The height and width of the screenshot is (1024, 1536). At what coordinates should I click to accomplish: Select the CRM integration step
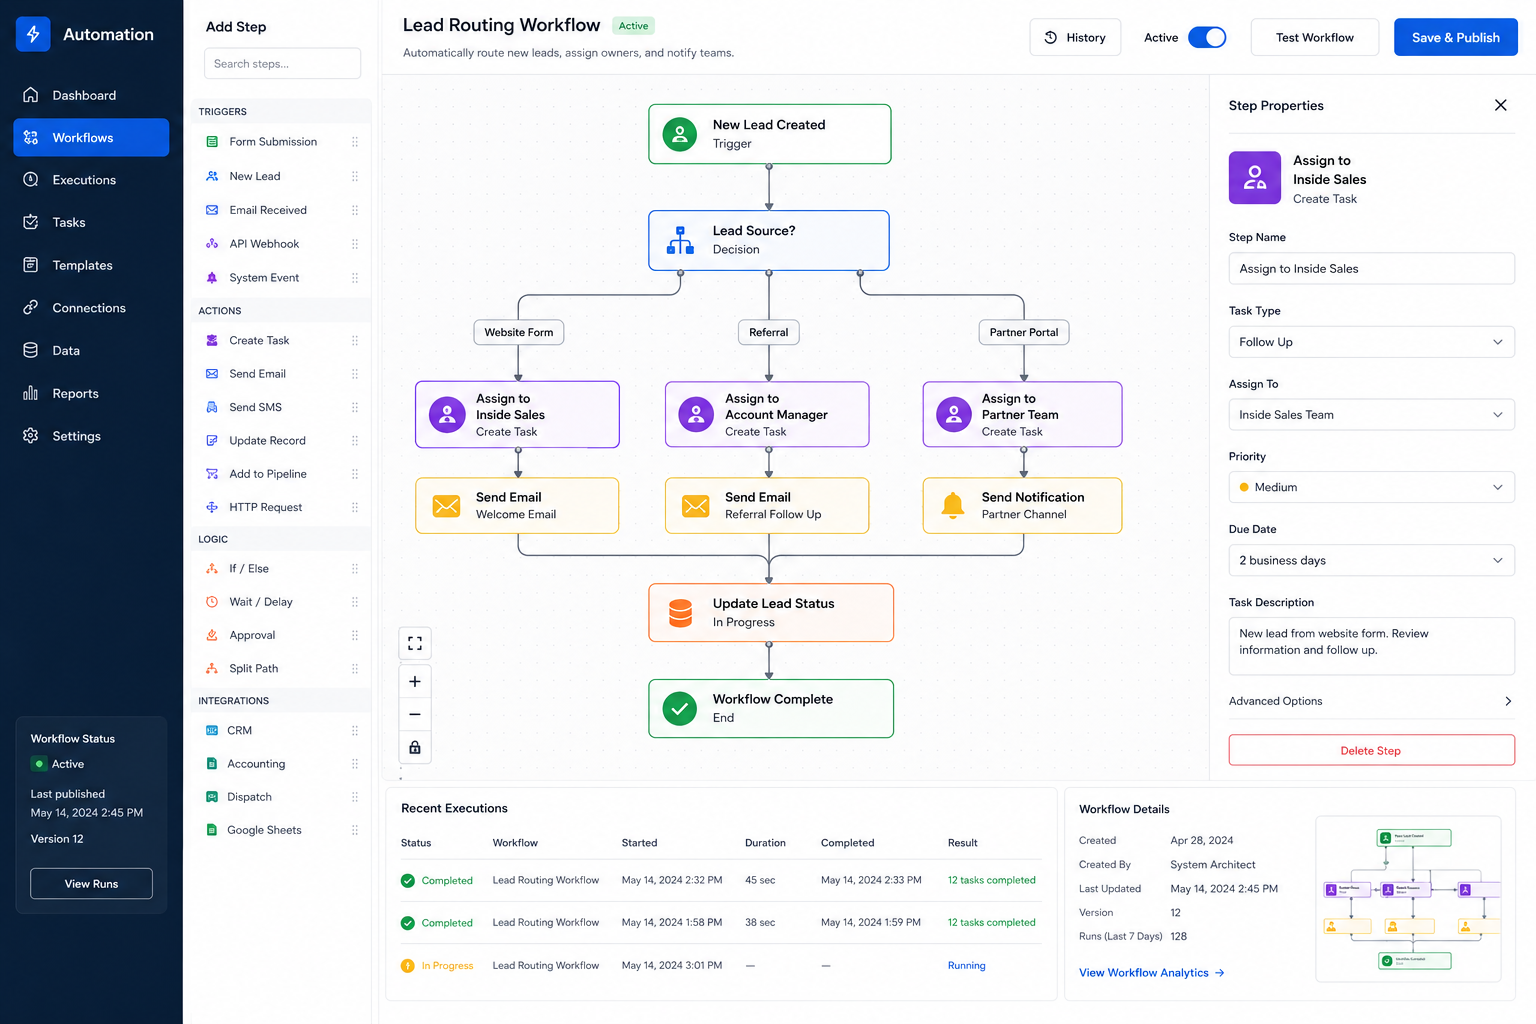[x=282, y=731]
